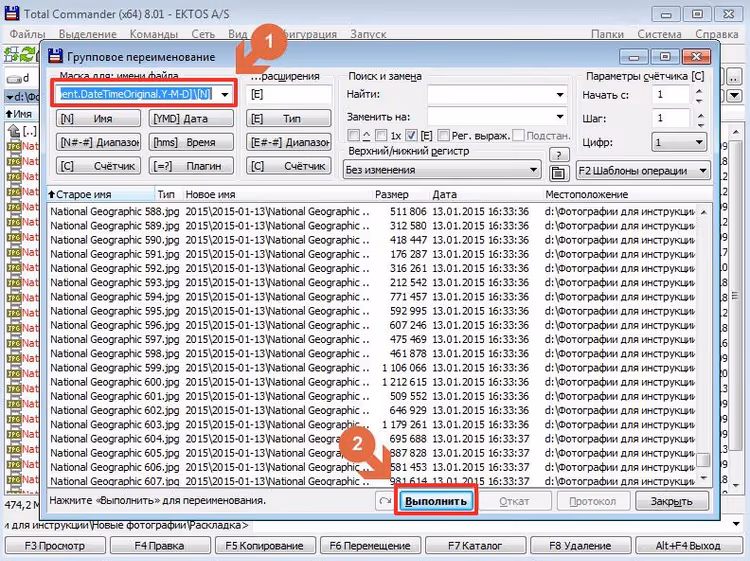
Task: Open the Без изменения case dropdown
Action: click(533, 170)
